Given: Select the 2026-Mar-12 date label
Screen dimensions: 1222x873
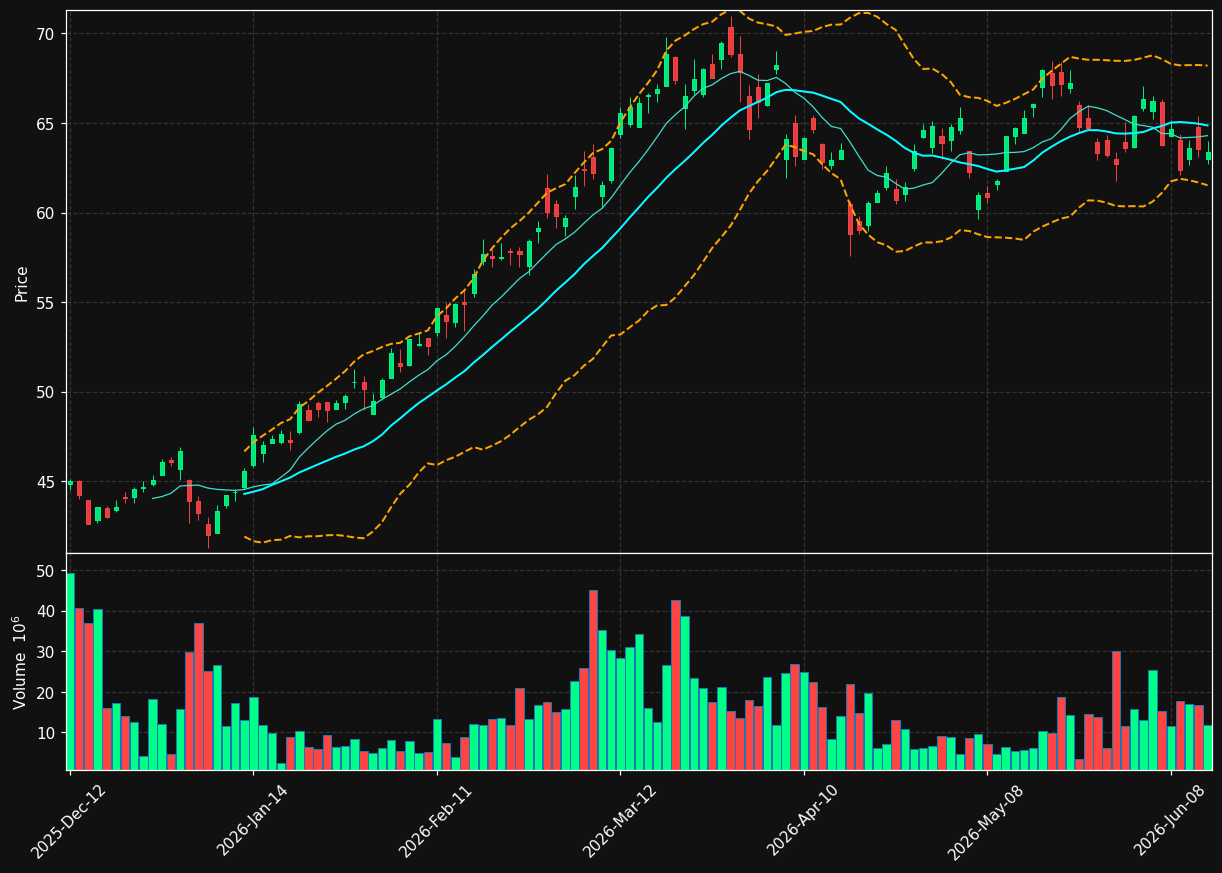Looking at the screenshot, I should [620, 821].
